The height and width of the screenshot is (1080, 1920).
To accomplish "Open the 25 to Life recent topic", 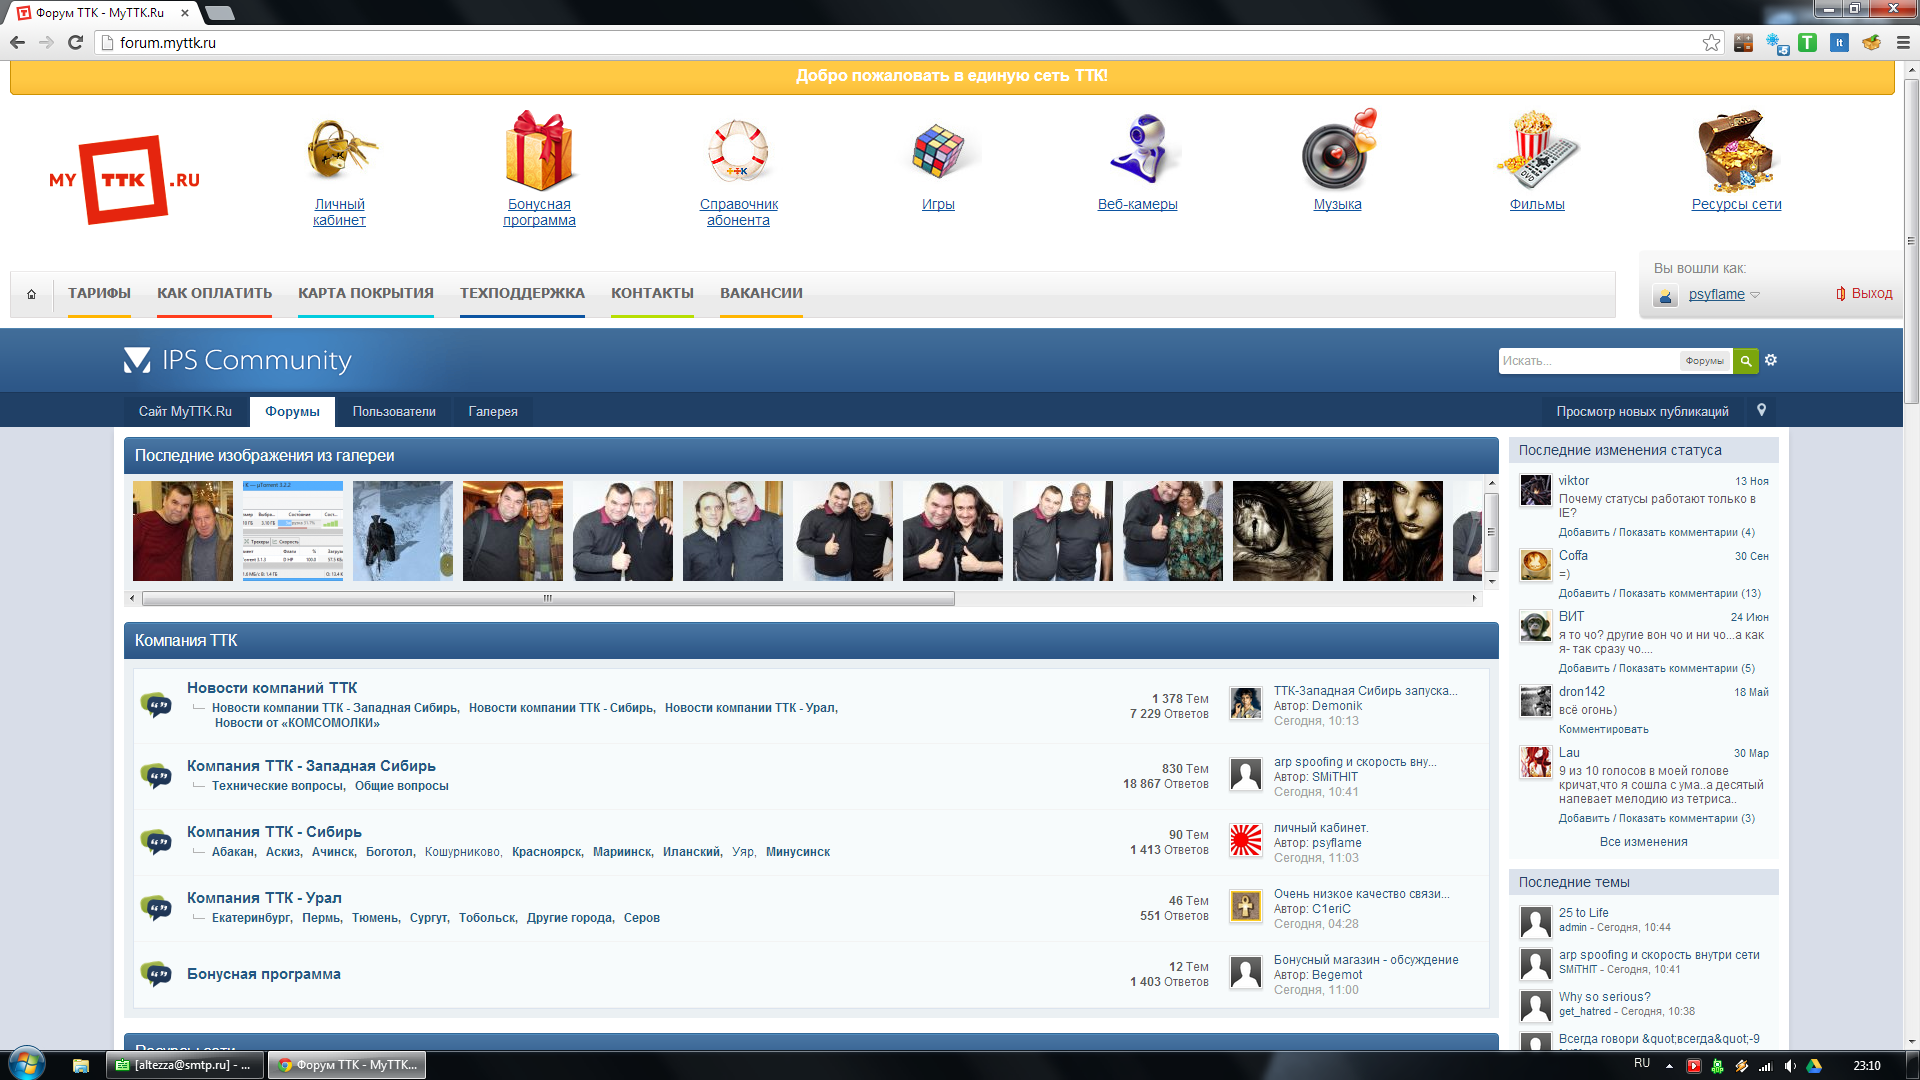I will [x=1584, y=913].
